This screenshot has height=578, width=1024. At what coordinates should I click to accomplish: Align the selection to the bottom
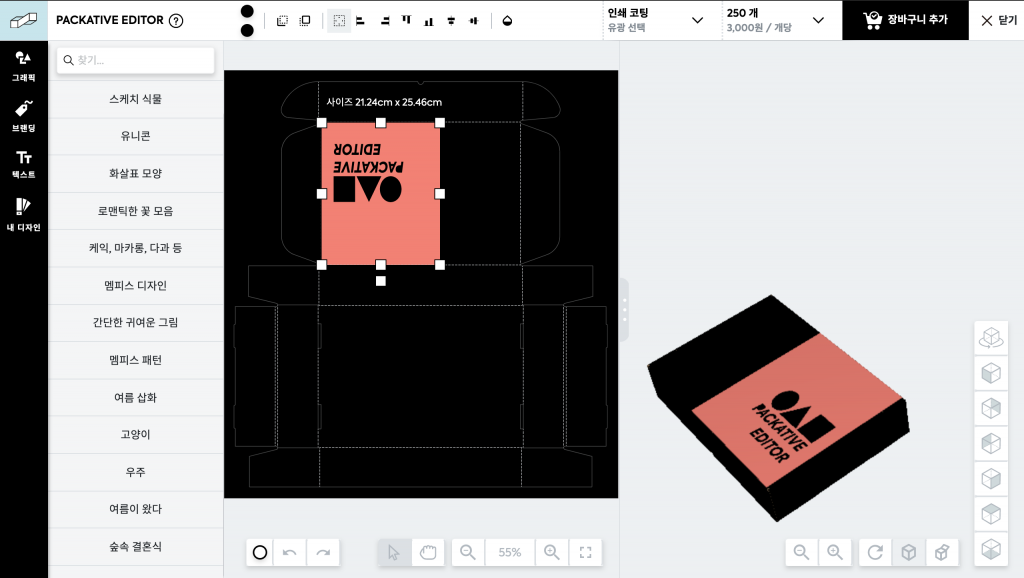click(x=428, y=21)
